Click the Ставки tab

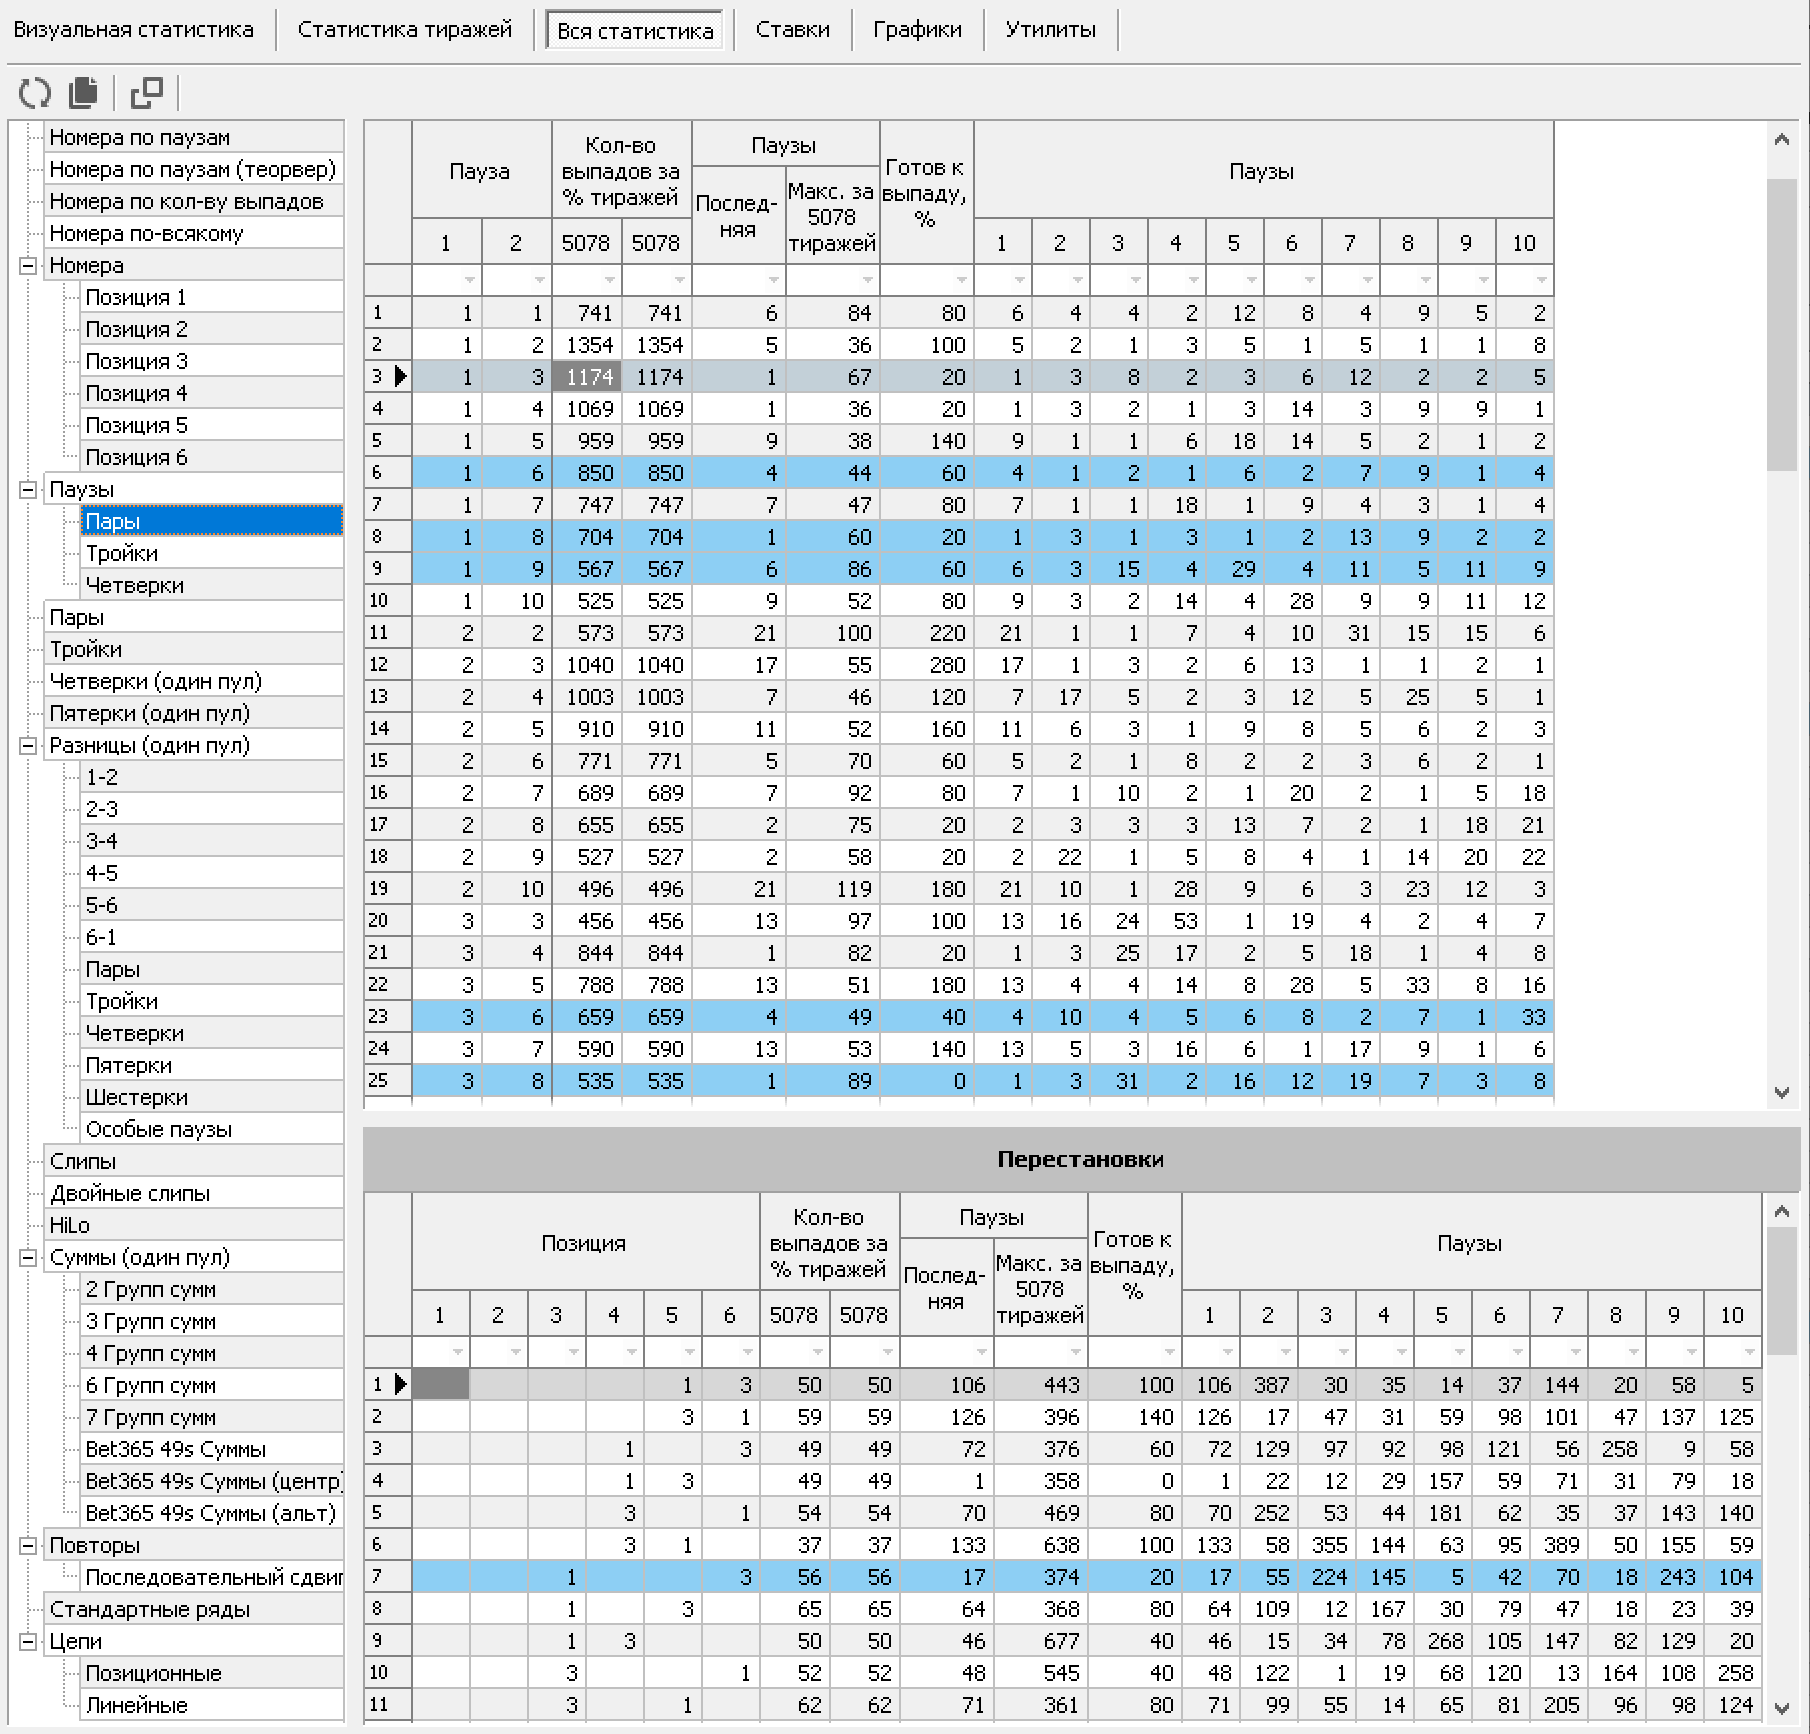tap(792, 30)
